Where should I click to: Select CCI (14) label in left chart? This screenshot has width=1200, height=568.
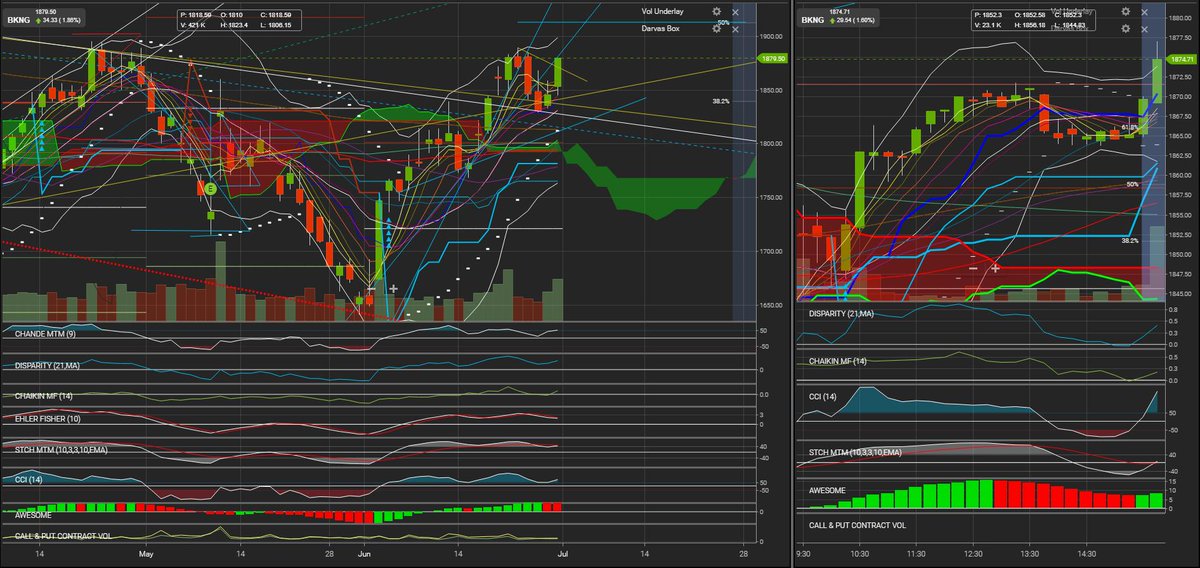(30, 482)
